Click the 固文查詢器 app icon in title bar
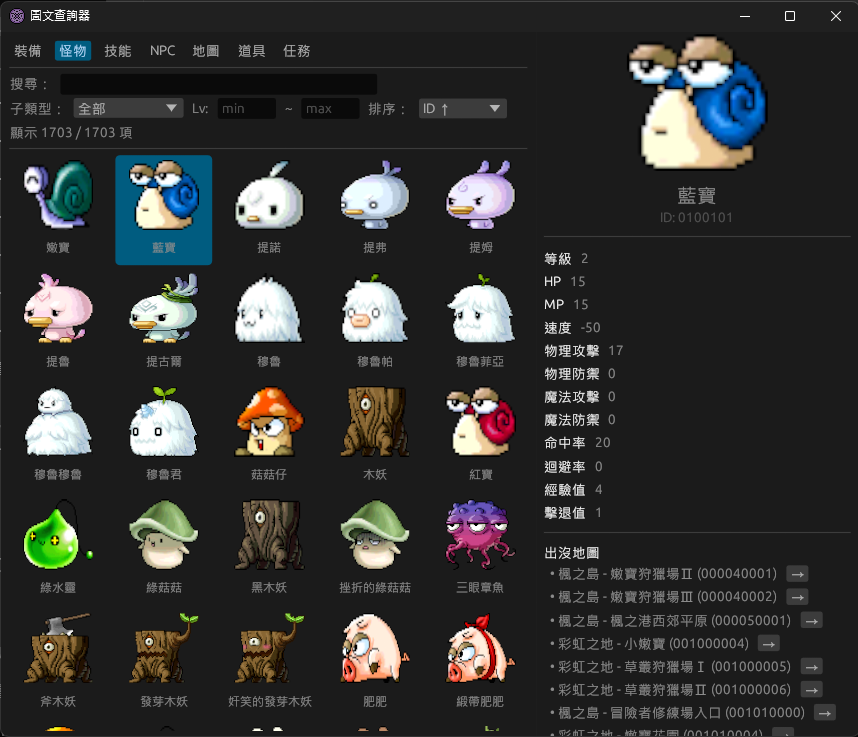858x737 pixels. [x=17, y=16]
